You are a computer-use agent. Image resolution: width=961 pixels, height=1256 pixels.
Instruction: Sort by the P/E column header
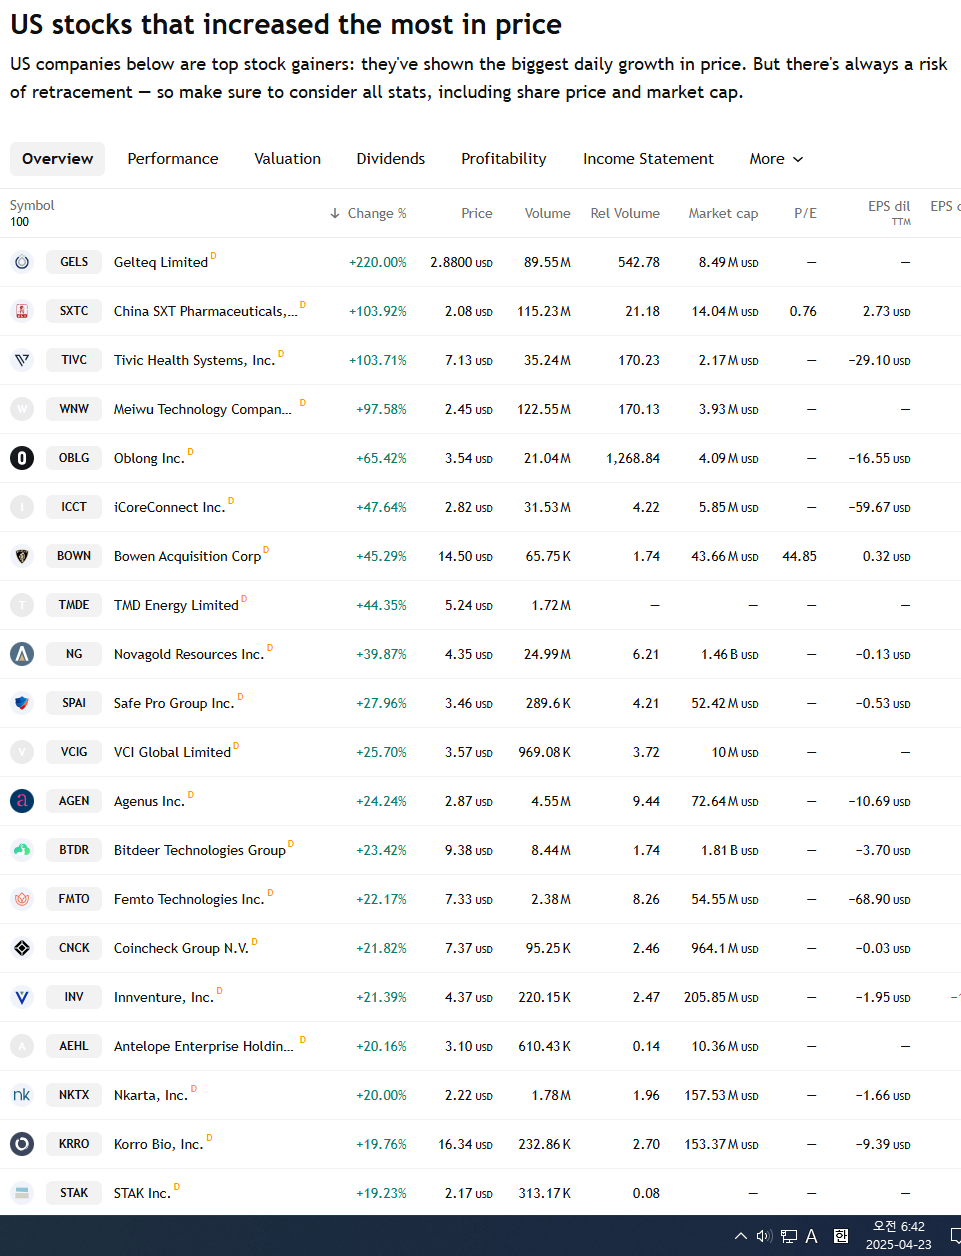[x=805, y=213]
